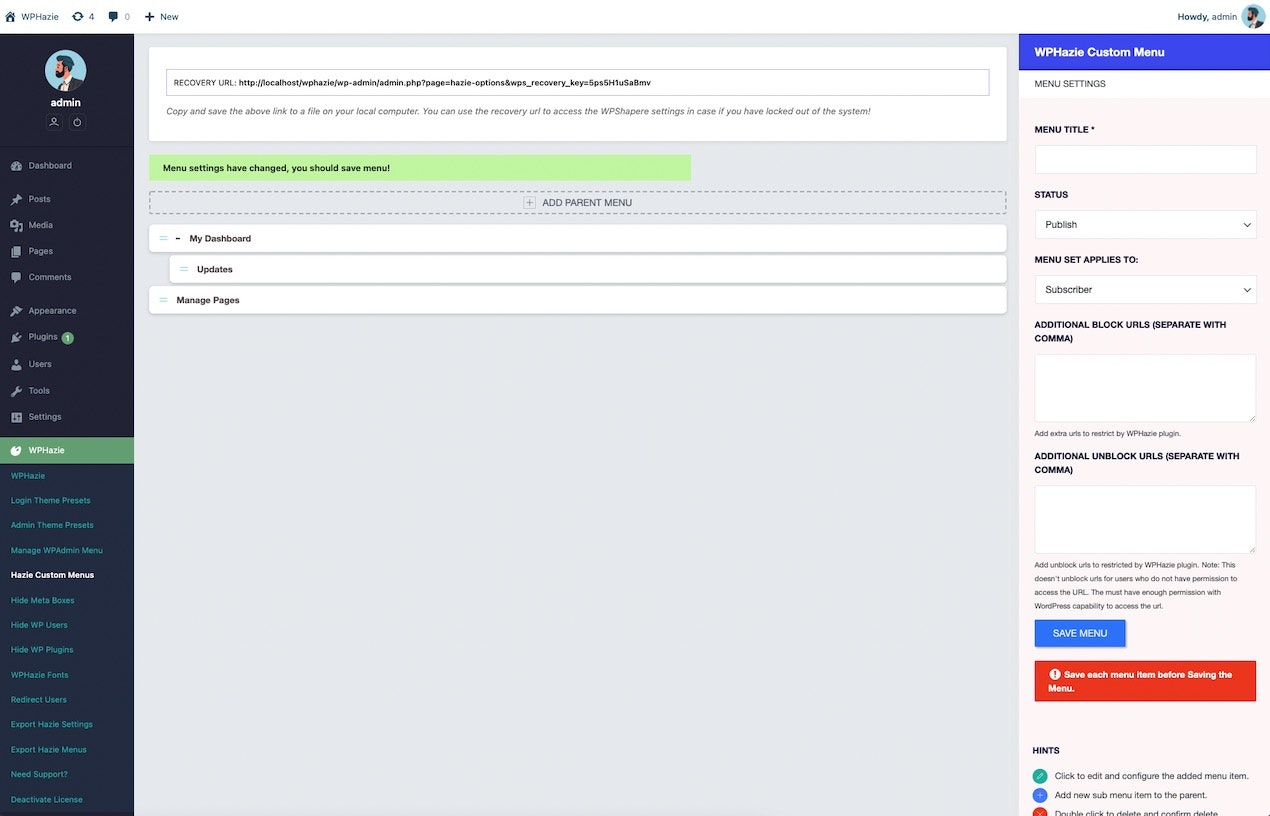The height and width of the screenshot is (816, 1270).
Task: Click the Media icon in sidebar
Action: click(16, 226)
